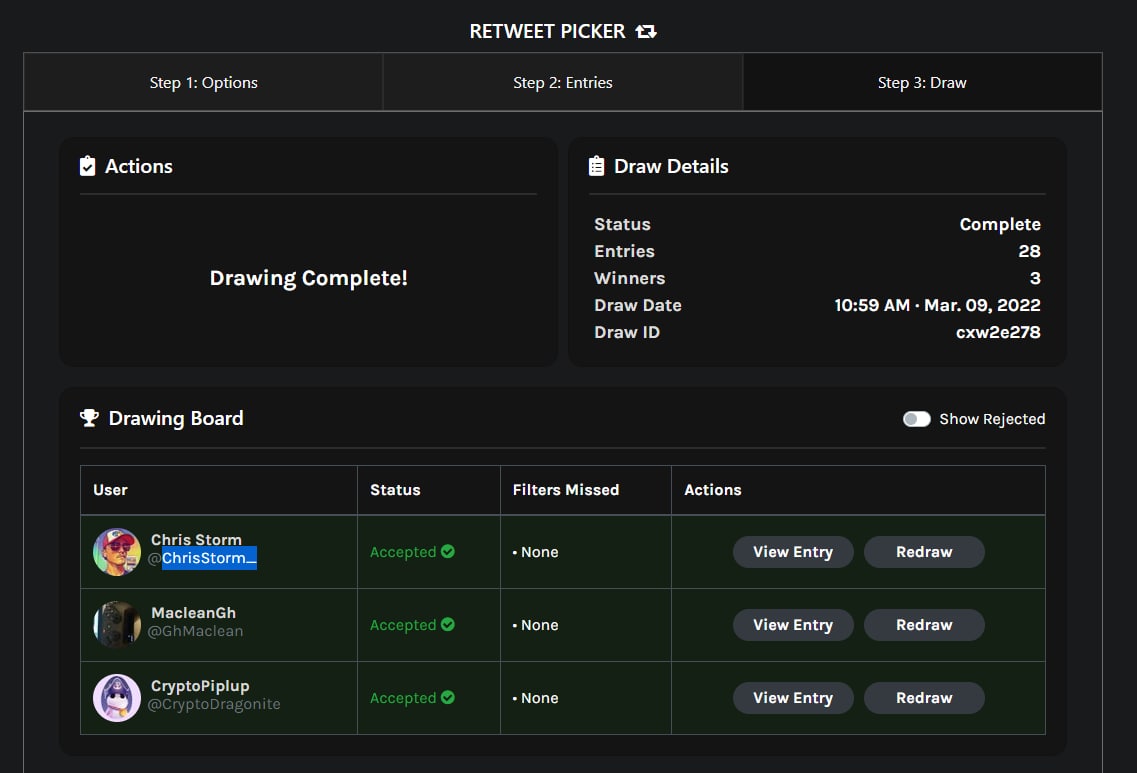Switch to the Step 2: Entries tab

tap(563, 83)
